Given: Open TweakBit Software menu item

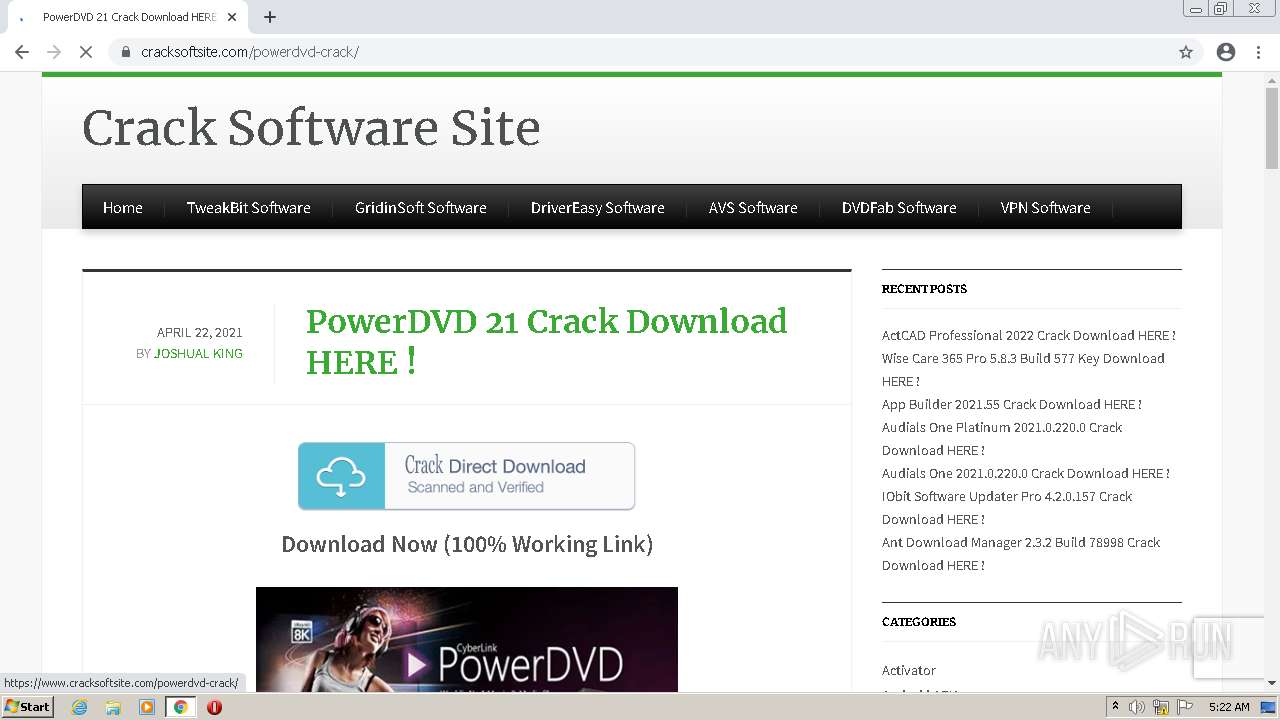Looking at the screenshot, I should (249, 208).
